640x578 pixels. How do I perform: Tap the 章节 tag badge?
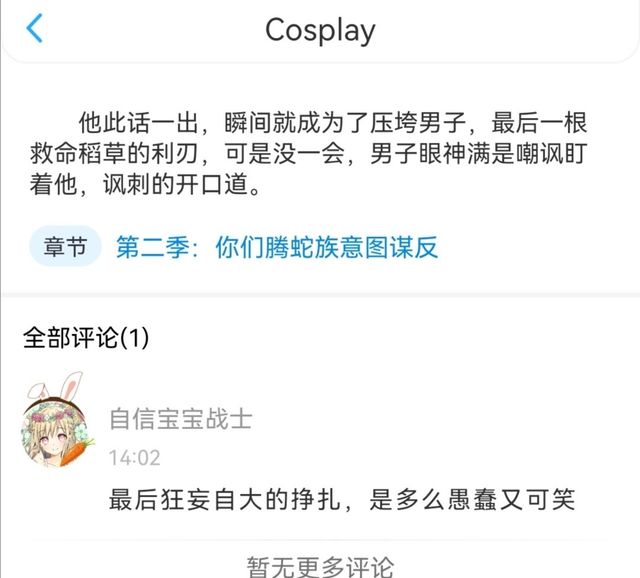click(x=65, y=247)
